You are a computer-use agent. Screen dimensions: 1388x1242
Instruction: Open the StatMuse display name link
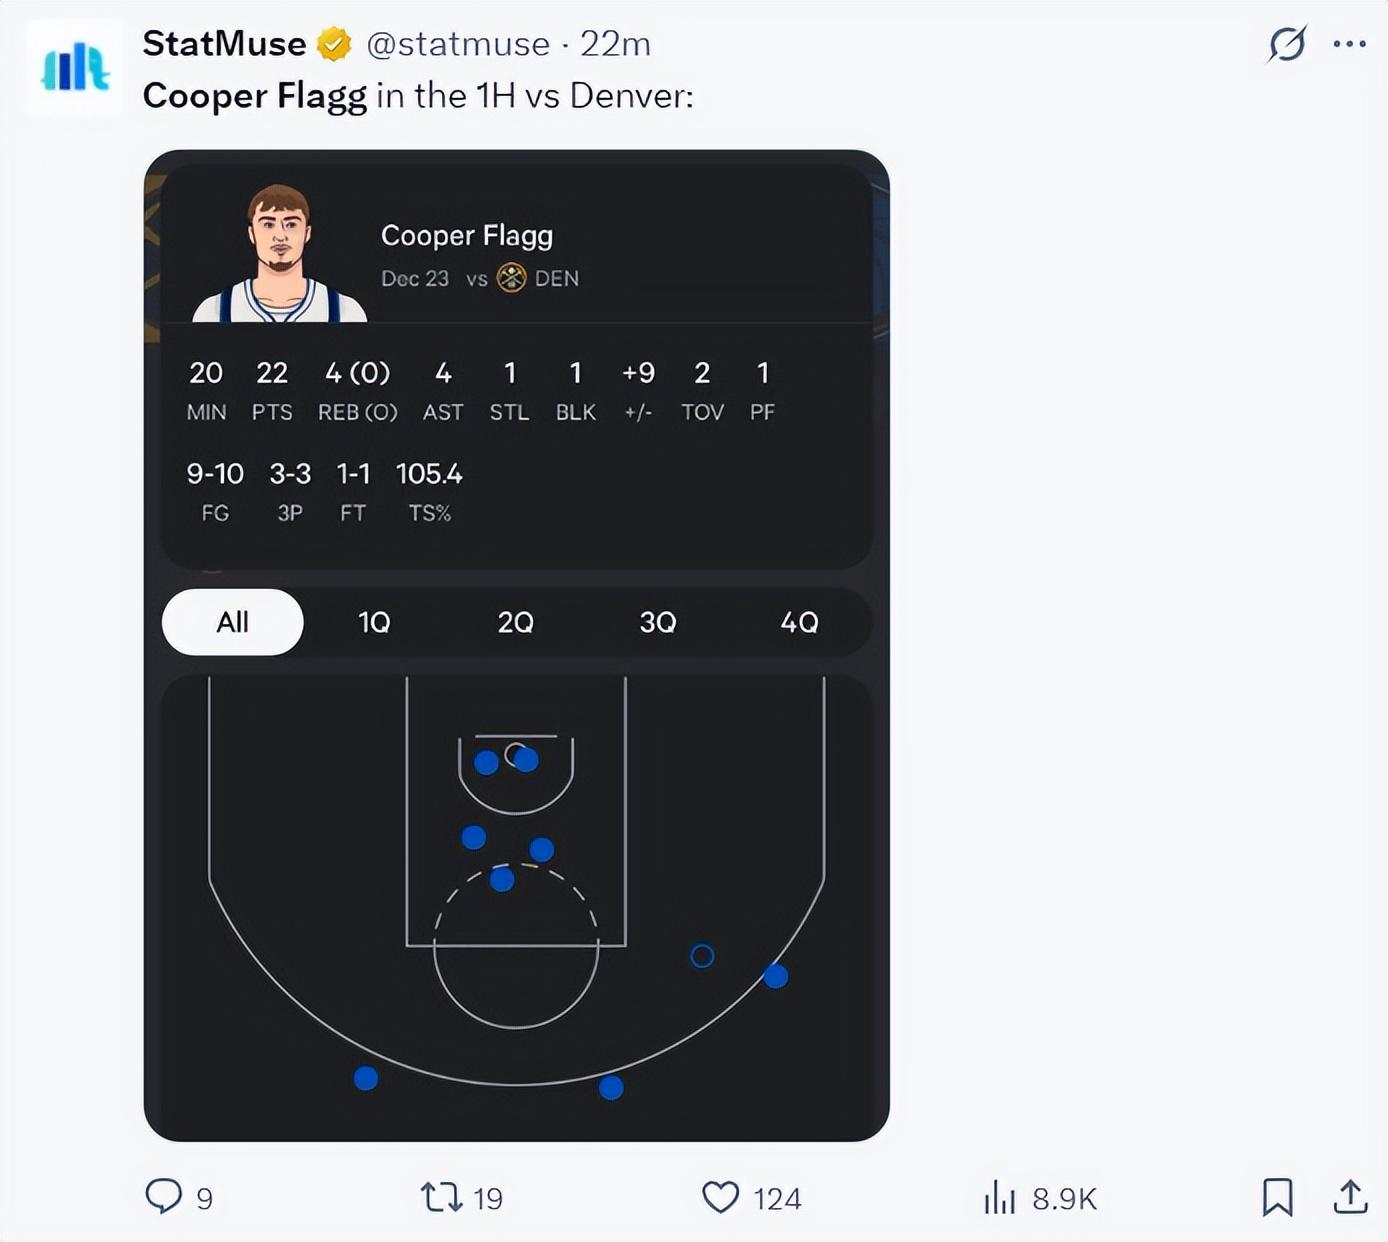[x=224, y=44]
